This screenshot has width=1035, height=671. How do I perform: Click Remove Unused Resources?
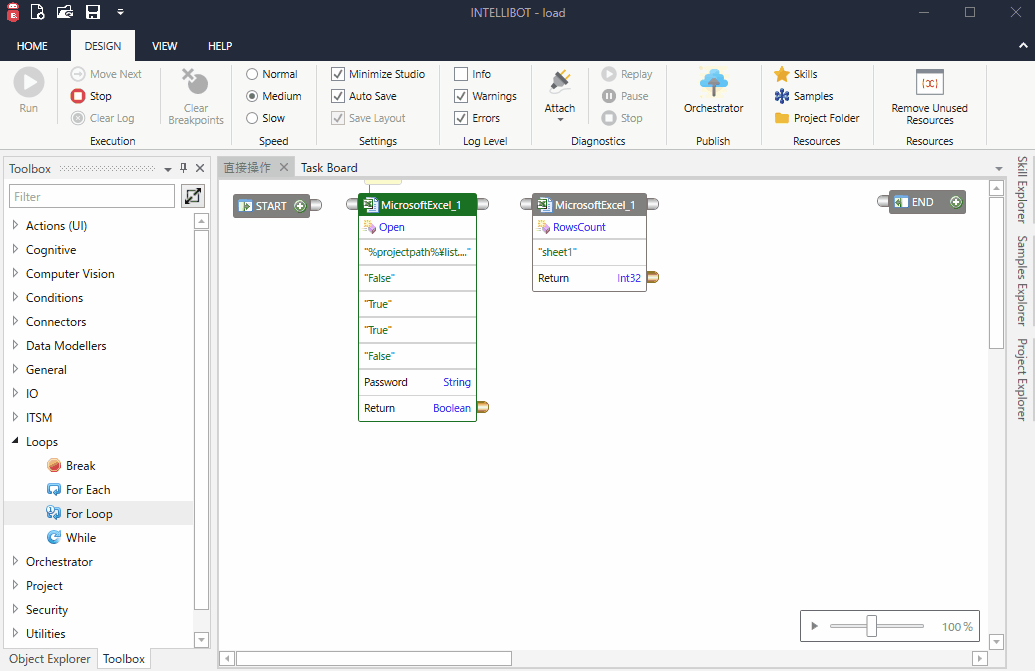[928, 95]
